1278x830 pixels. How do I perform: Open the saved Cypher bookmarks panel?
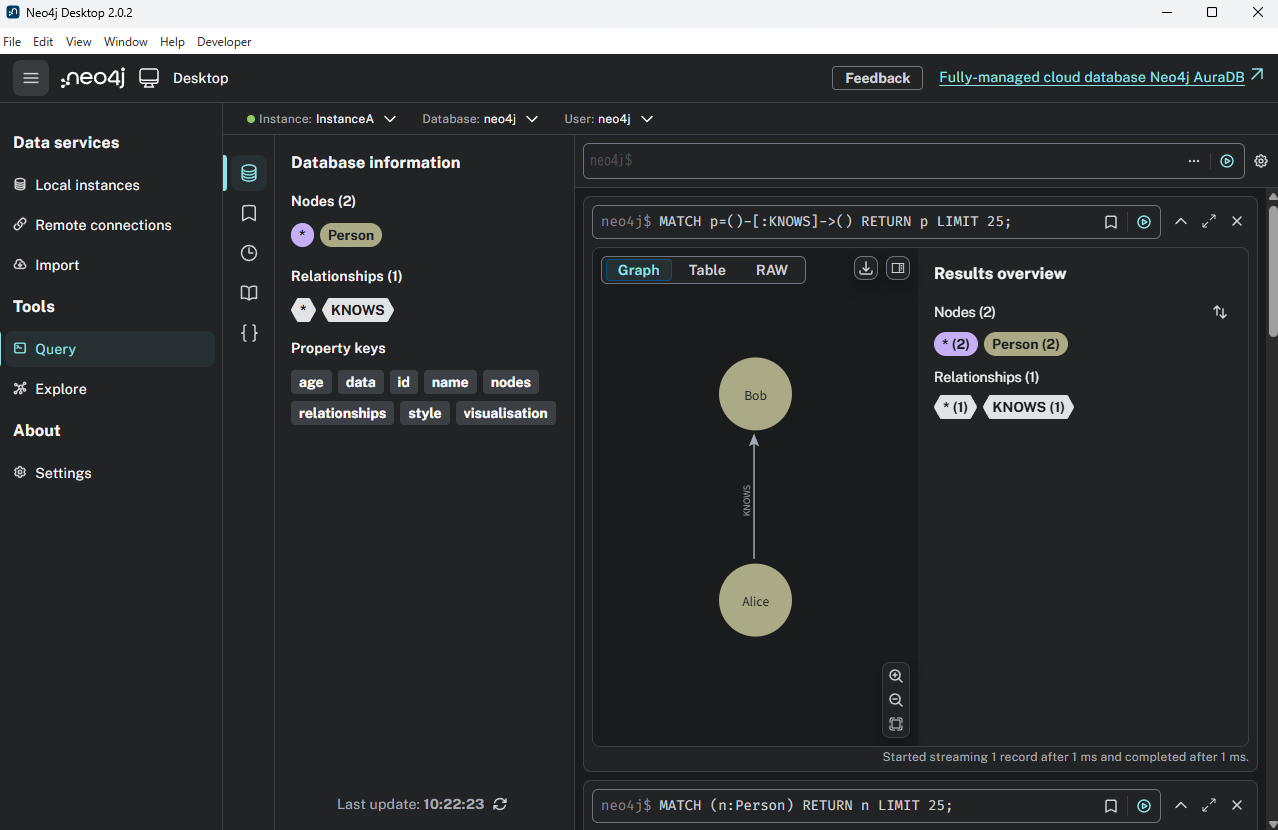pyautogui.click(x=249, y=213)
